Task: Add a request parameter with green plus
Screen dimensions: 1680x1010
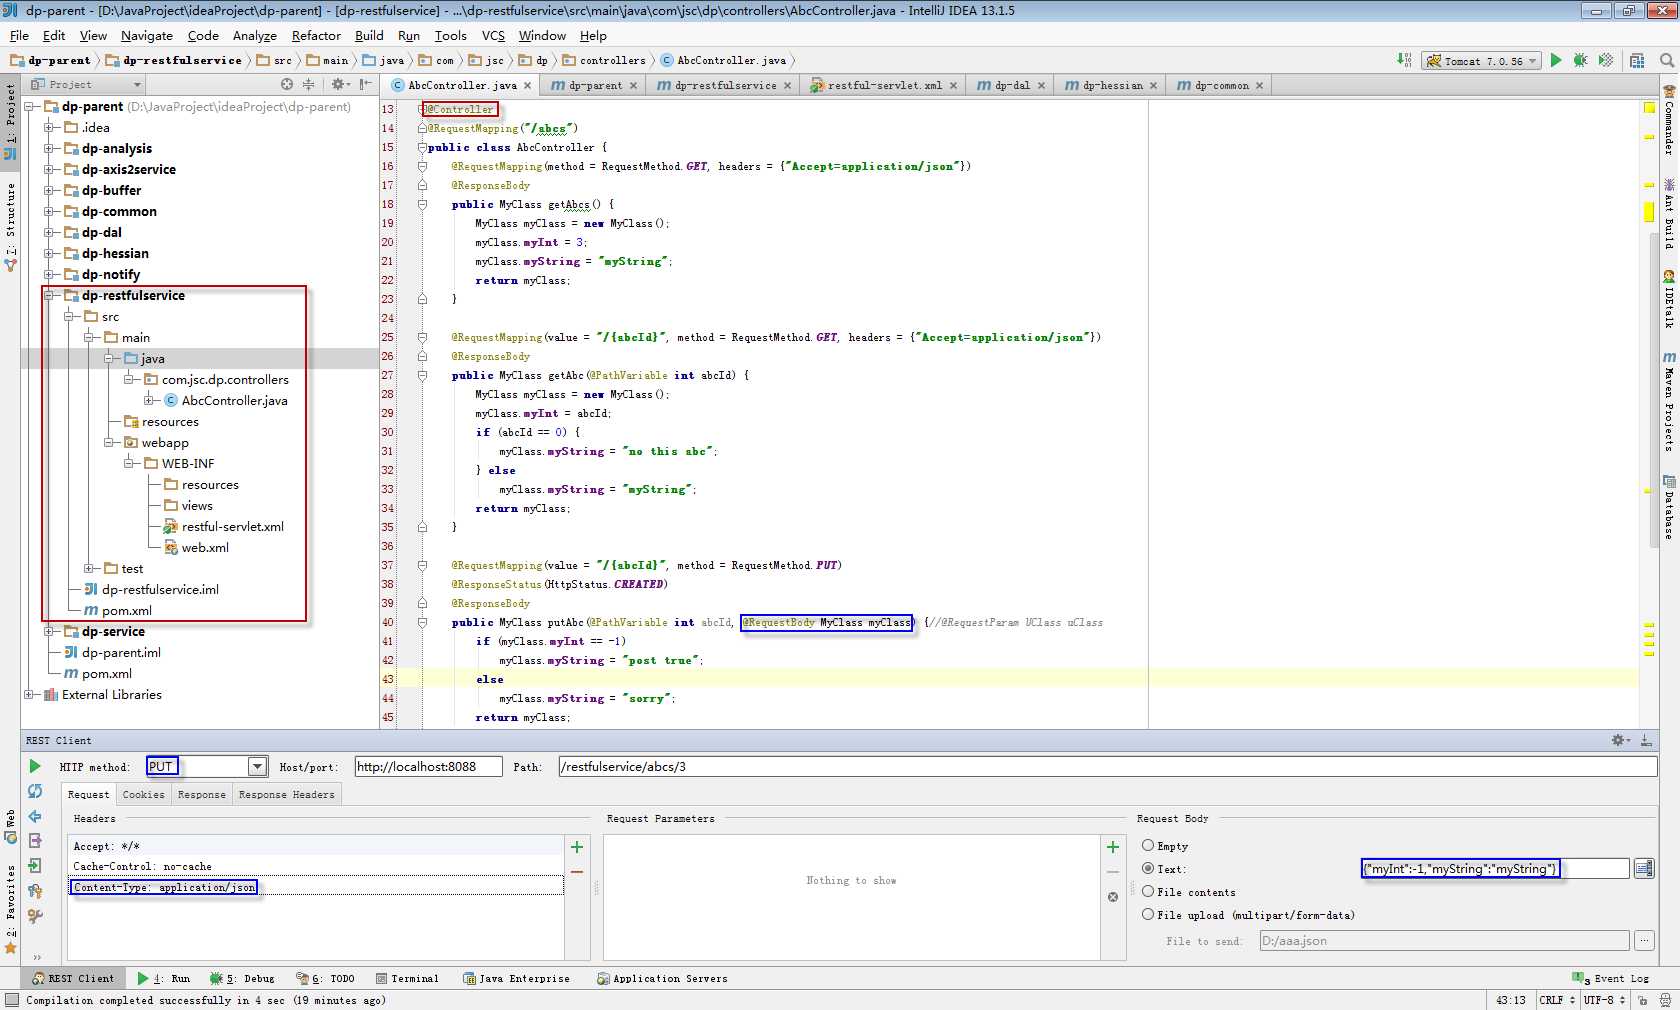Action: pyautogui.click(x=1113, y=847)
